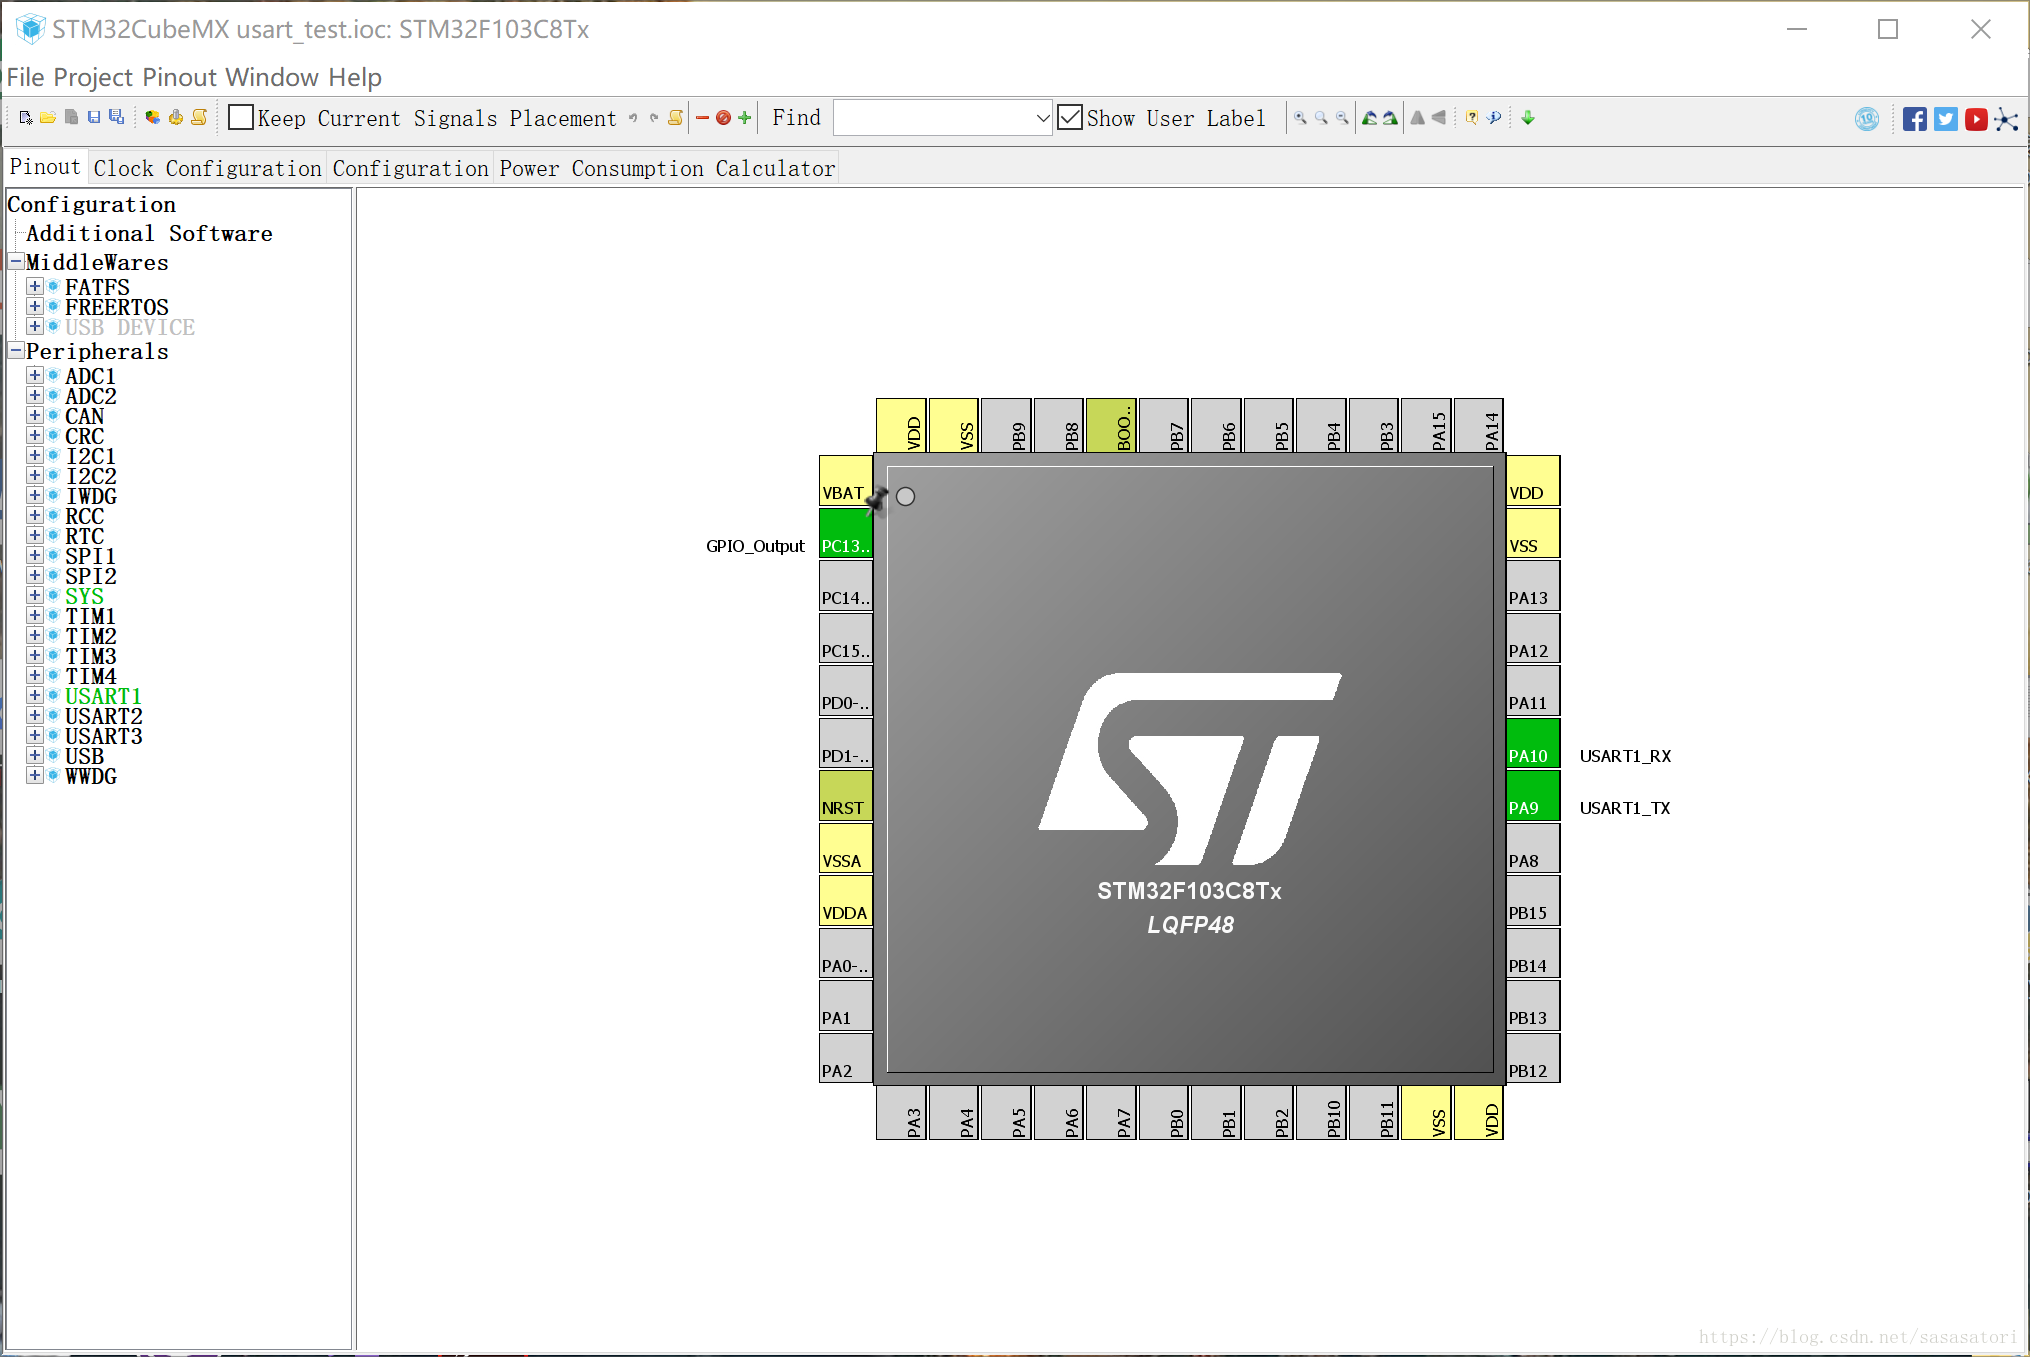Expand the USART1 peripheral node
Image resolution: width=2030 pixels, height=1357 pixels.
pyautogui.click(x=35, y=696)
